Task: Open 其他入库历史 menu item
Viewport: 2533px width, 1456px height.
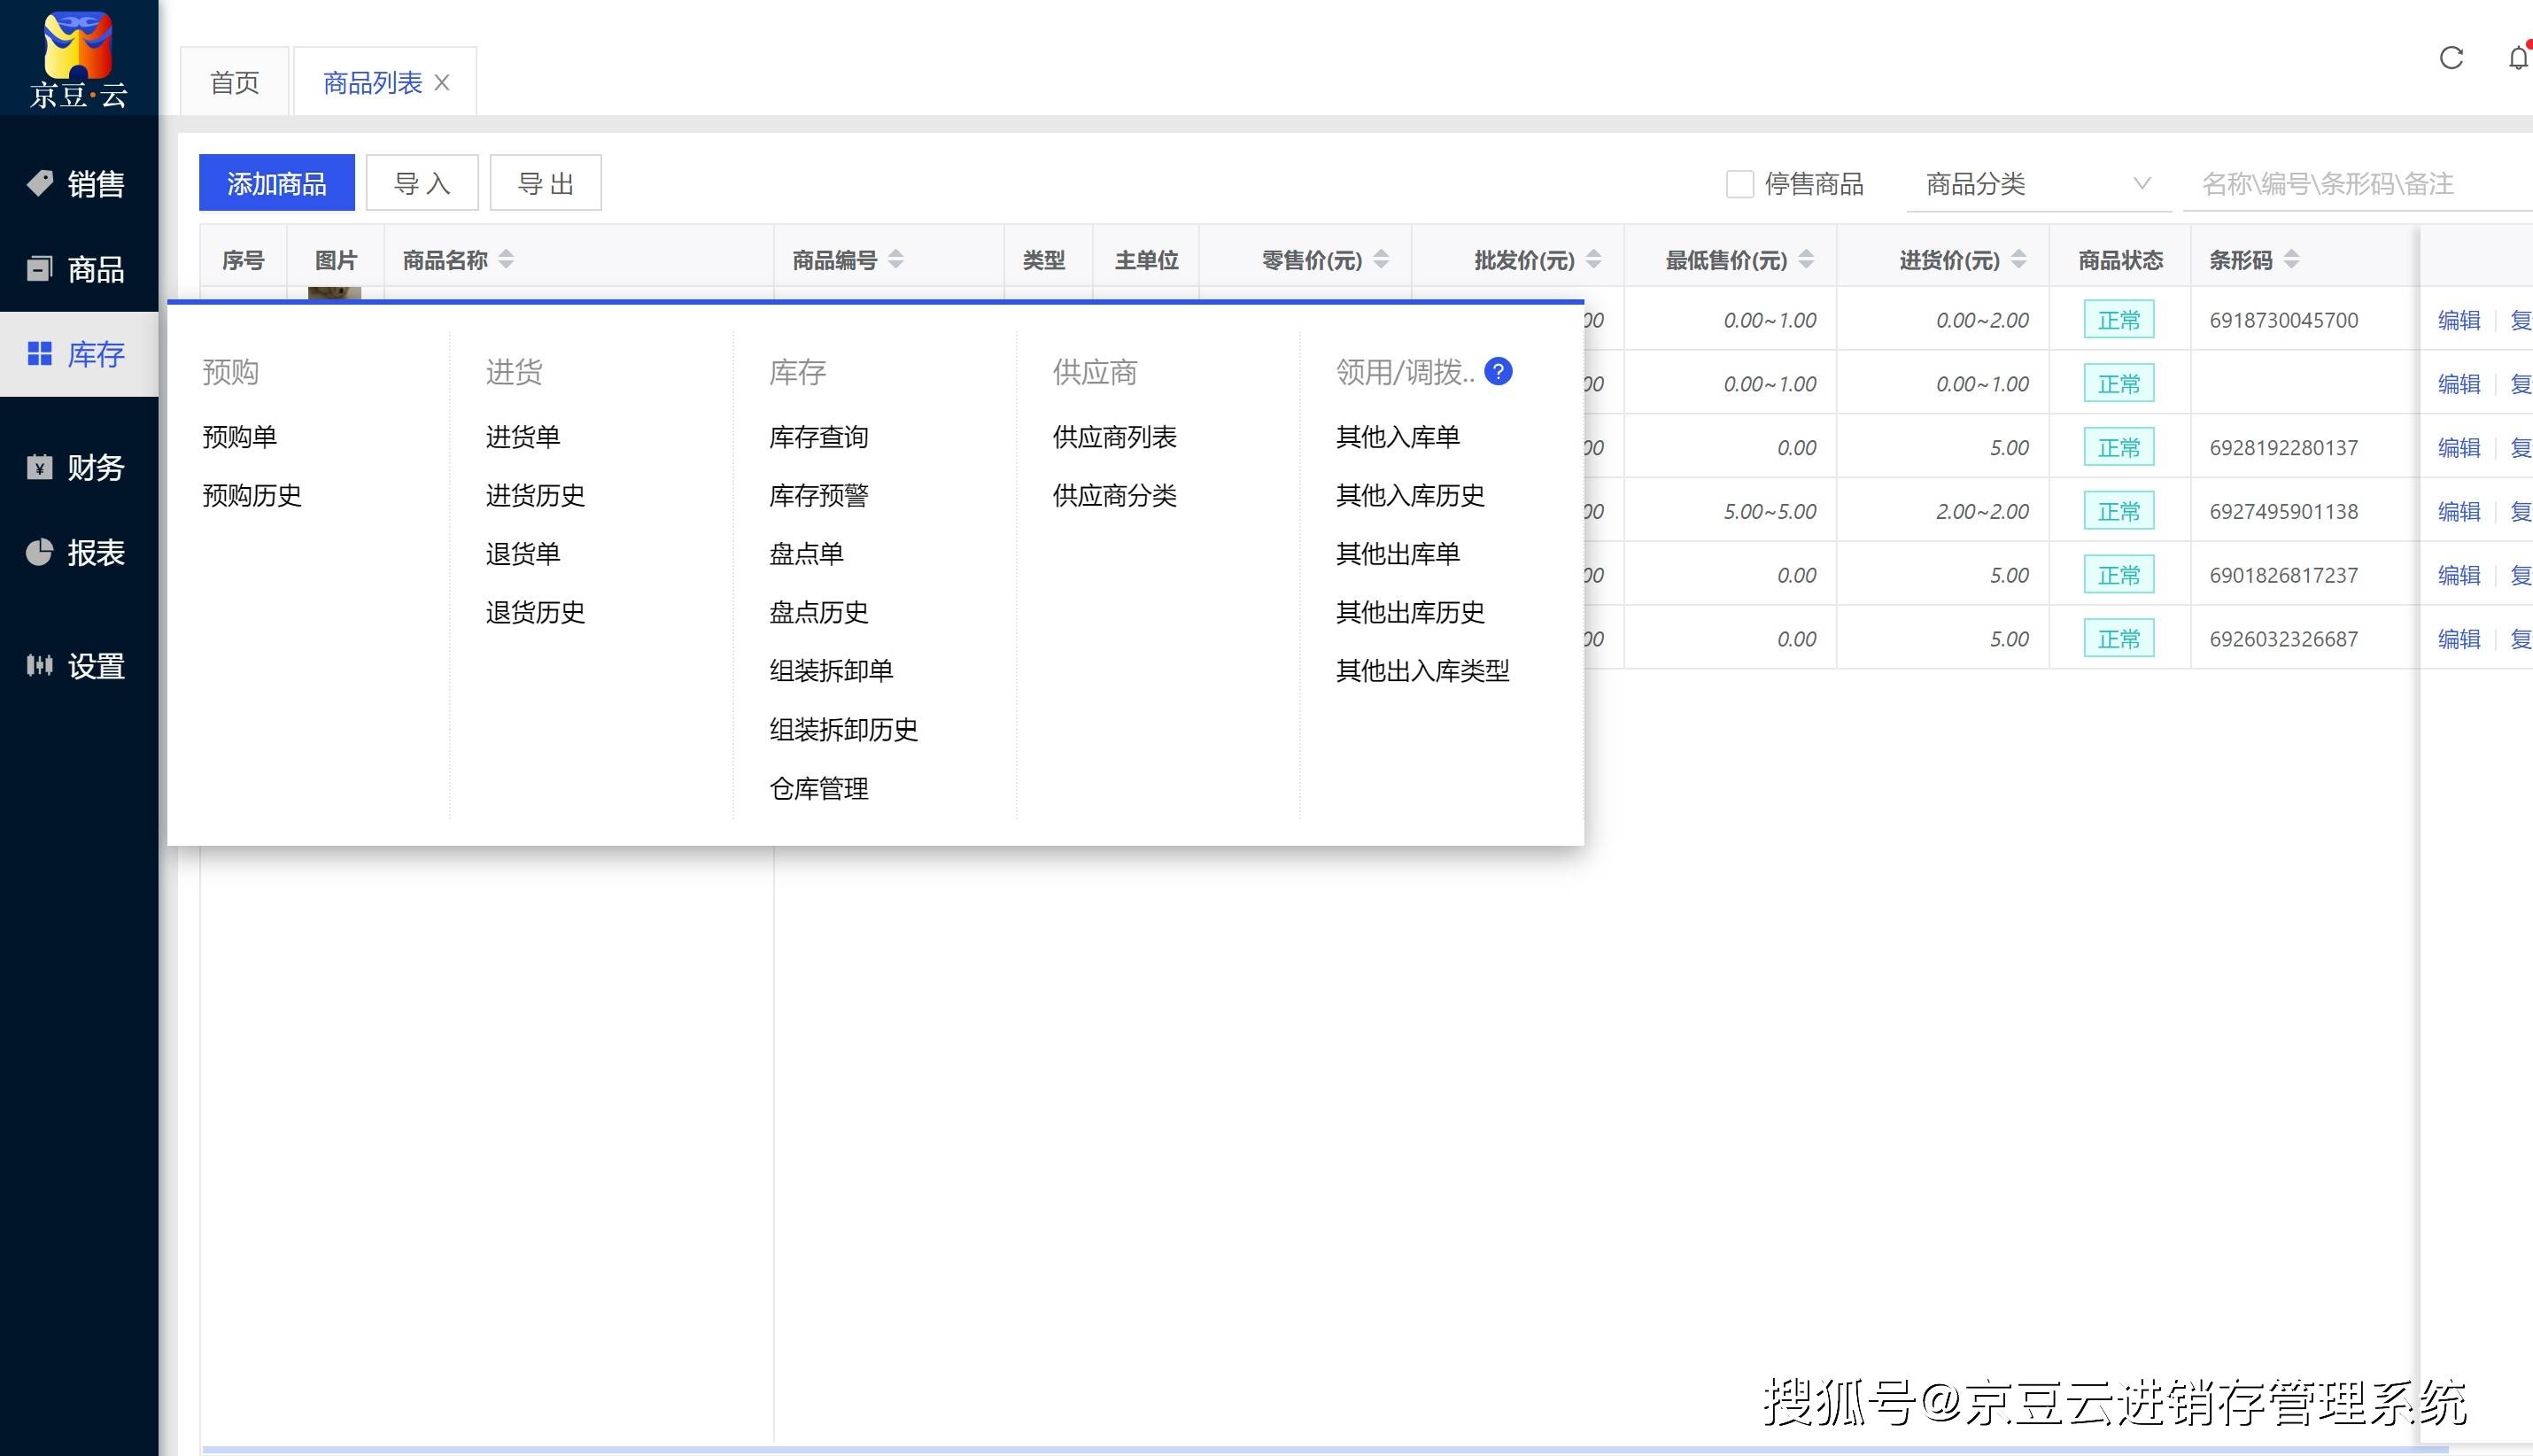Action: pos(1411,495)
